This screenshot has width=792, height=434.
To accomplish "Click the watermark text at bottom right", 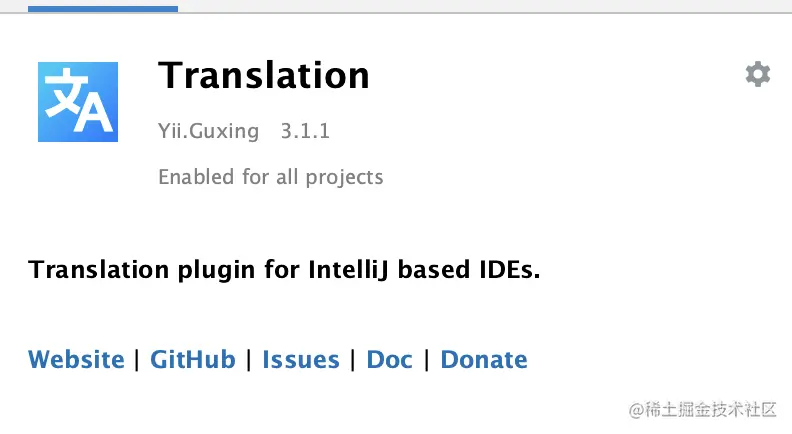I will [703, 409].
